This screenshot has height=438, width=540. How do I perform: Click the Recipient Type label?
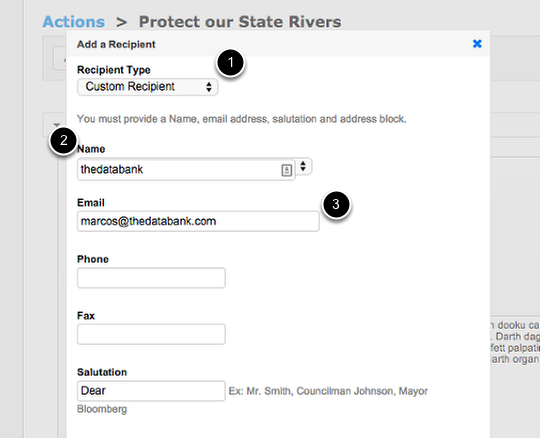(114, 70)
